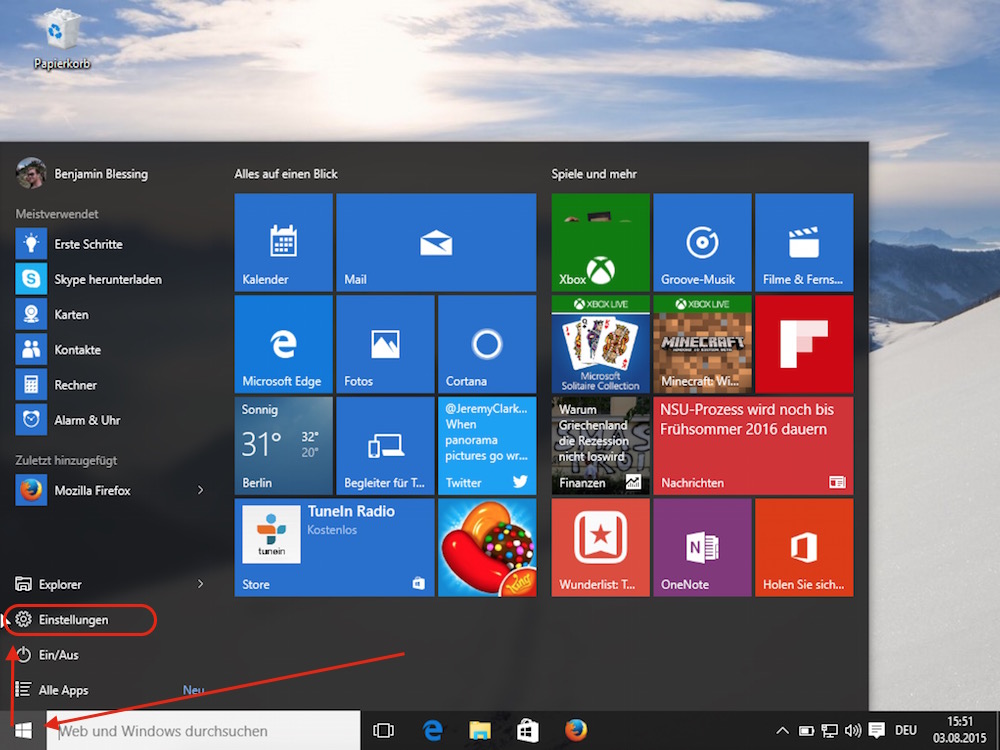The height and width of the screenshot is (750, 1000).
Task: Click the Windows Start button
Action: coord(23,730)
